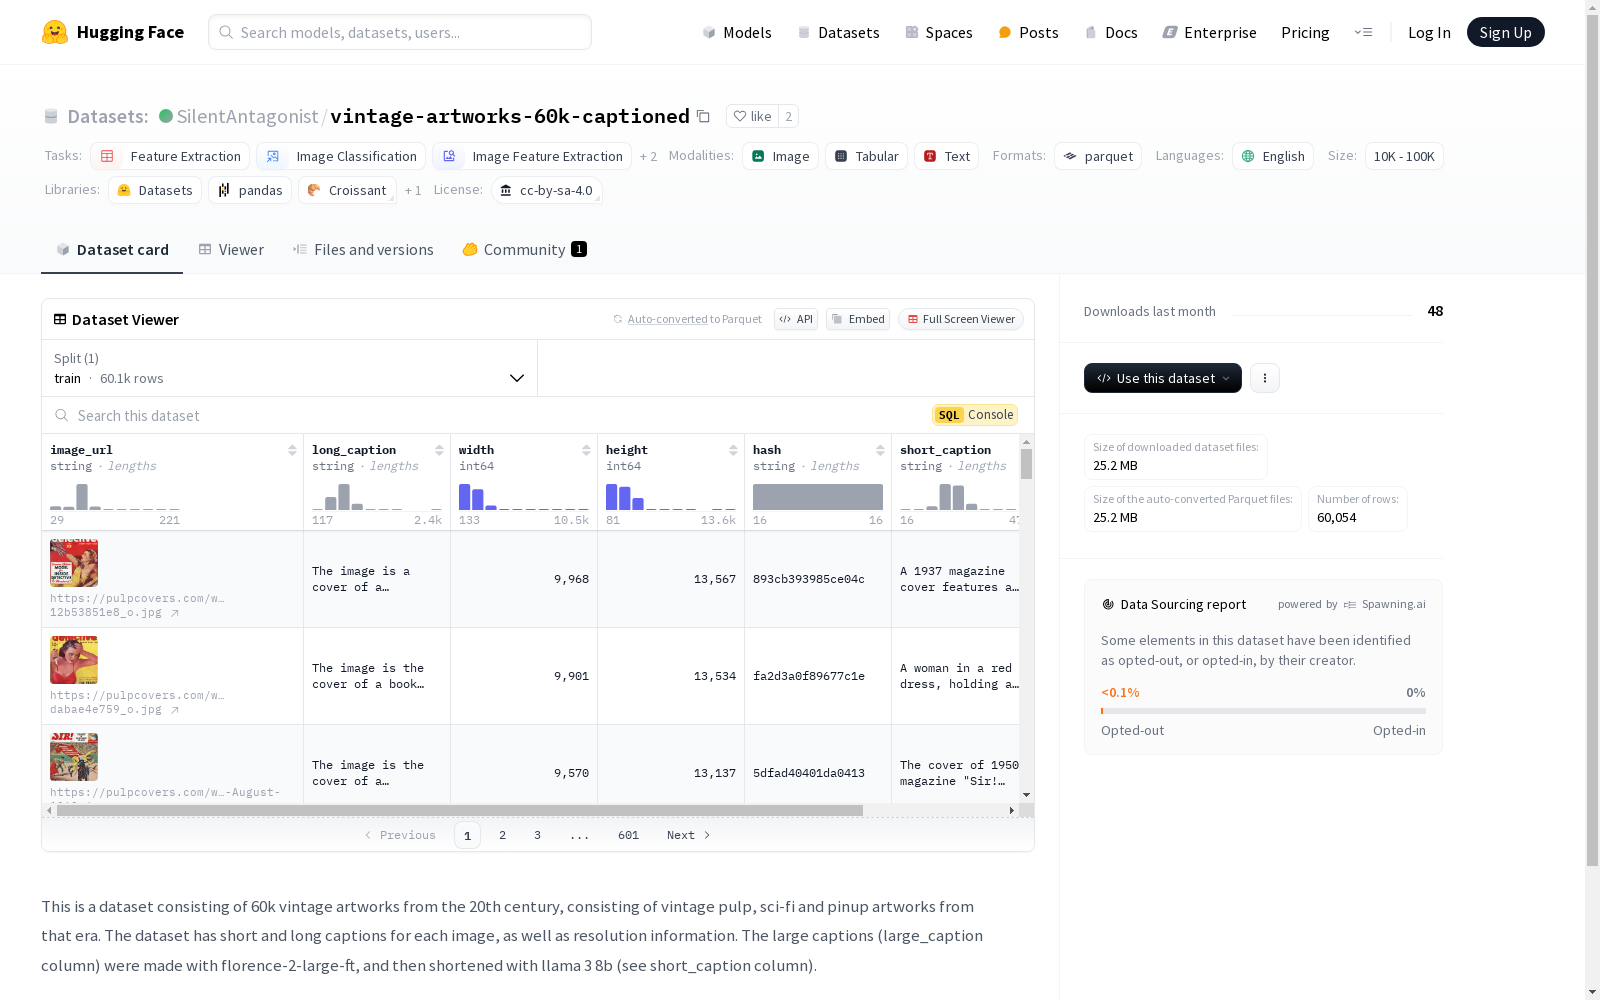Open the more options kebab next to Use this dataset
This screenshot has height=1000, width=1600.
point(1265,378)
